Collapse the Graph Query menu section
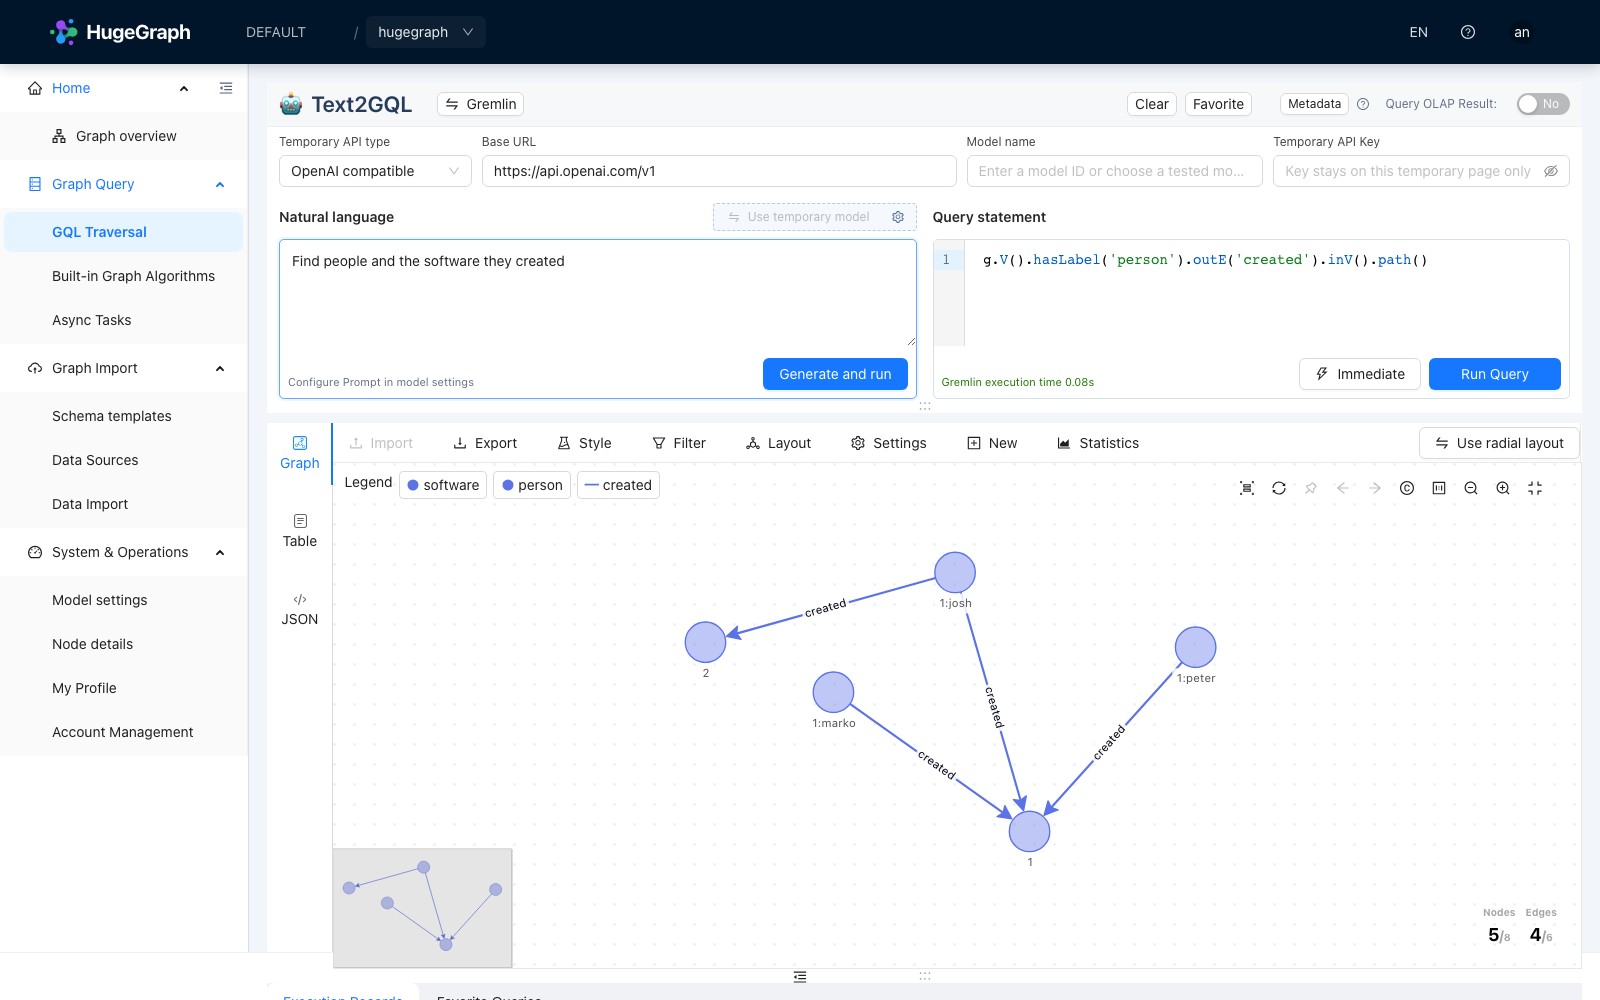The image size is (1600, 1000). click(x=220, y=184)
